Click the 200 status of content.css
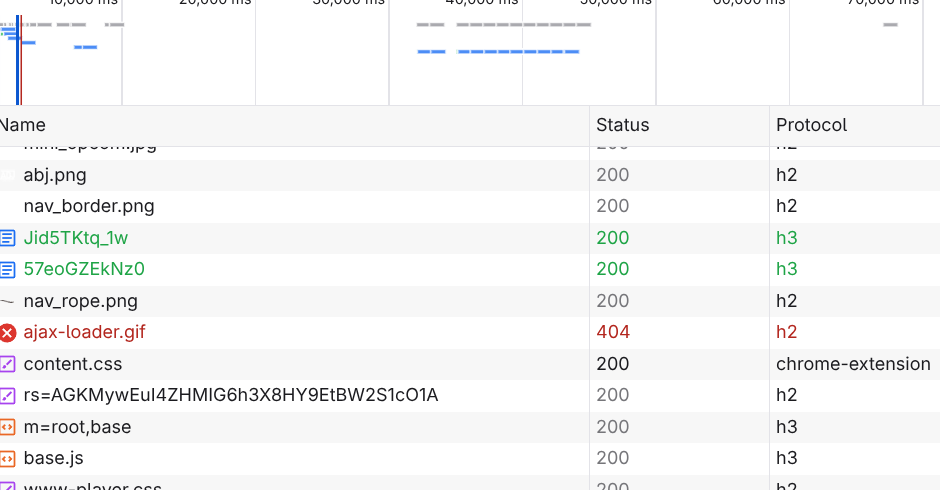Image resolution: width=940 pixels, height=490 pixels. click(613, 364)
